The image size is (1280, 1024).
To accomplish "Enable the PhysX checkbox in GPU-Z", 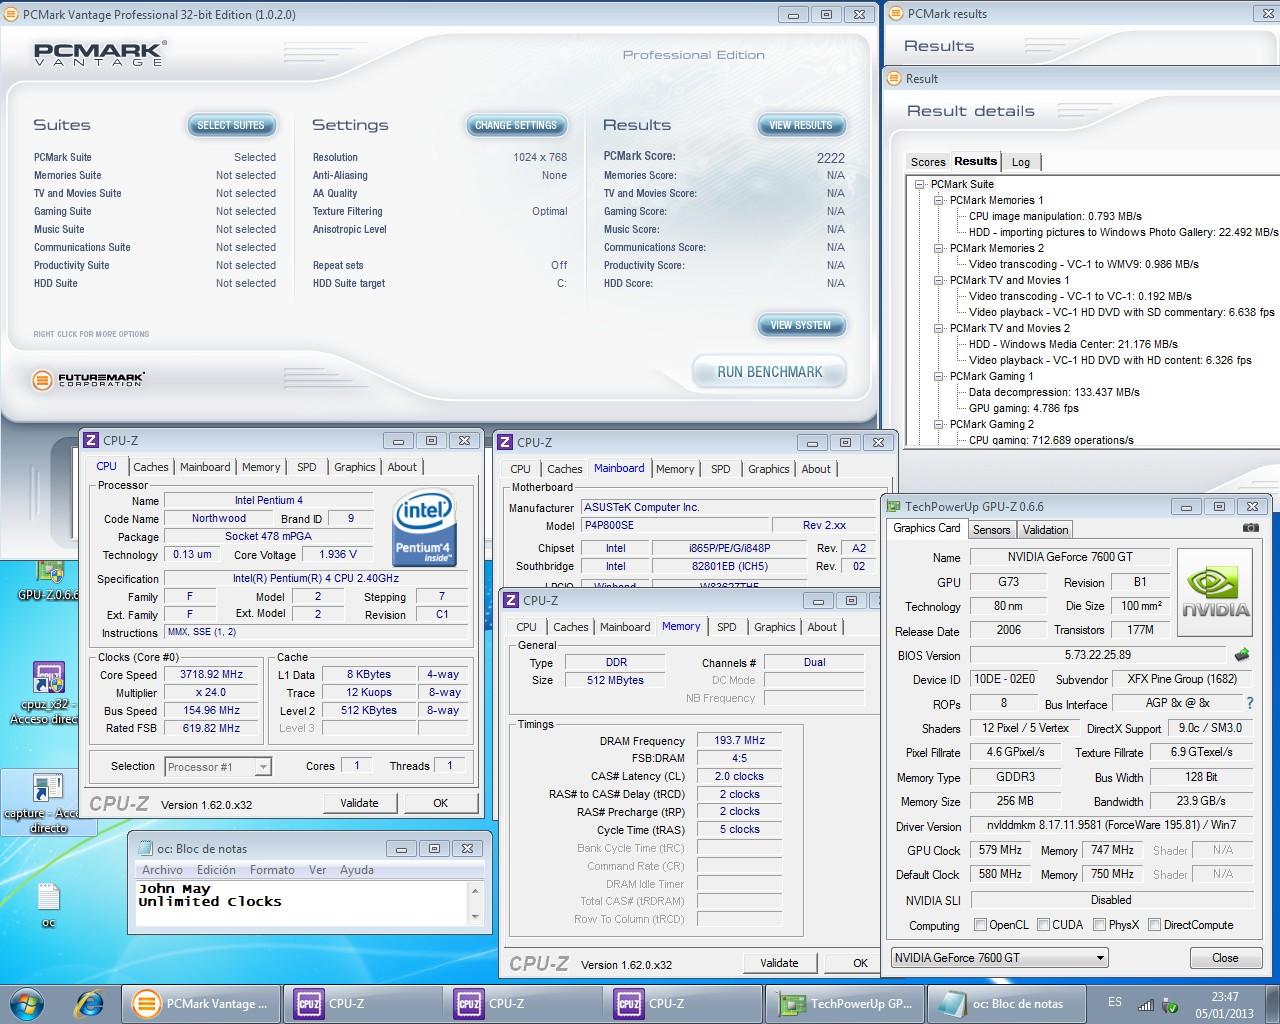I will (x=1099, y=925).
